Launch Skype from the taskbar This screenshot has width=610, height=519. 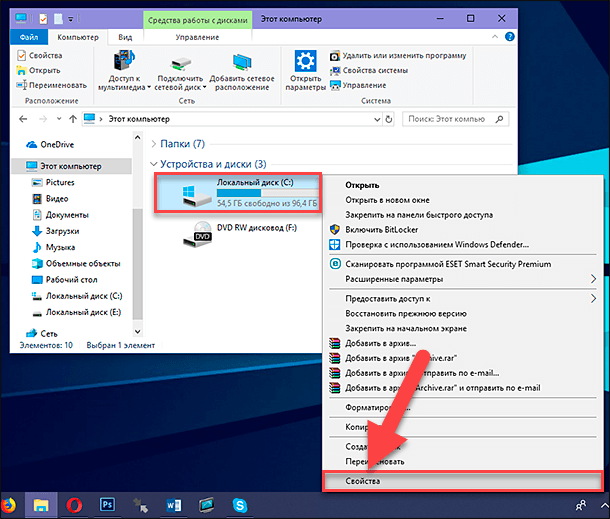tap(240, 505)
